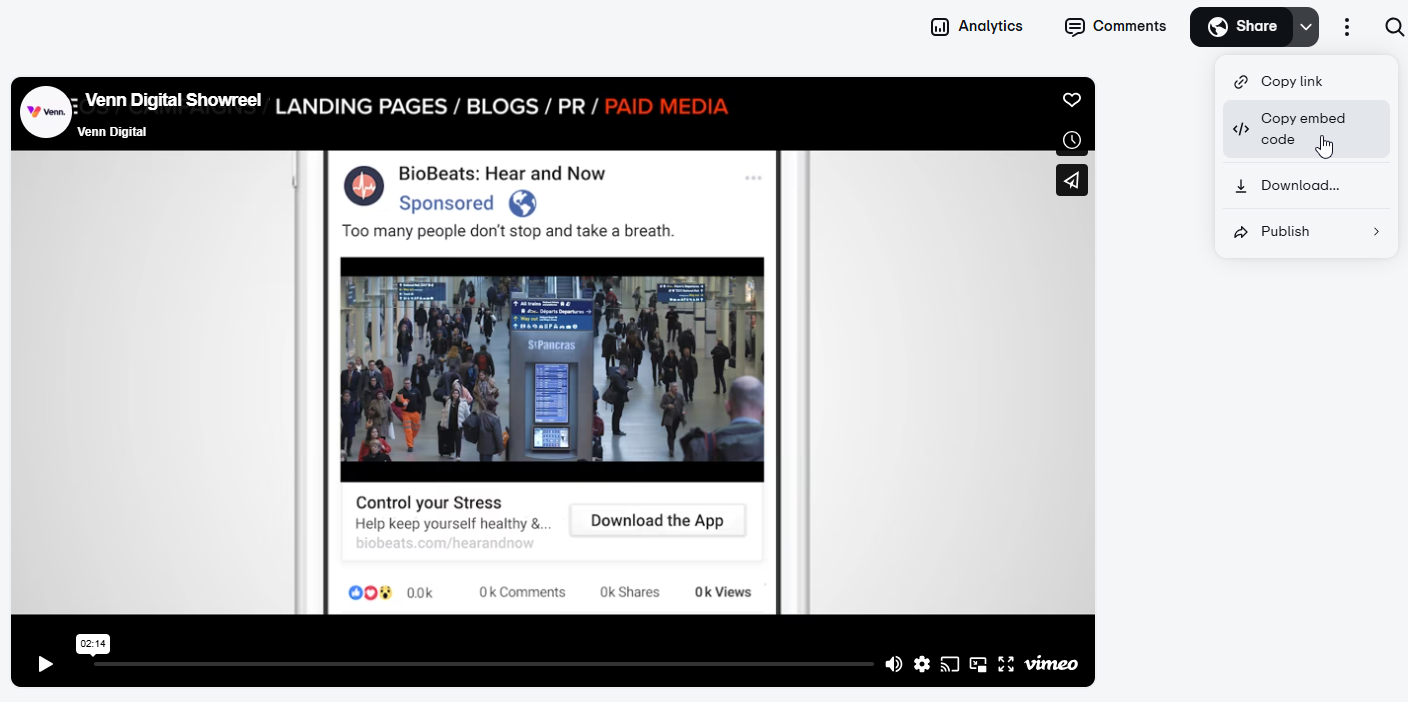
Task: Click the Publish submenu chevron
Action: (1376, 231)
